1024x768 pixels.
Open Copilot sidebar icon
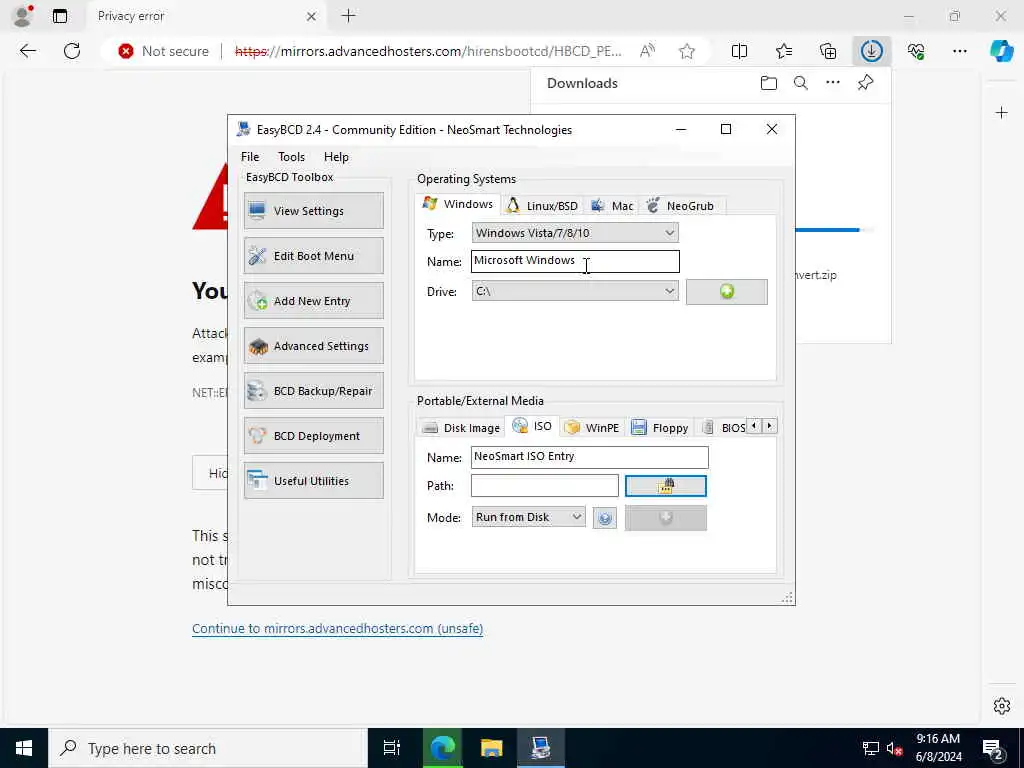pos(1001,51)
